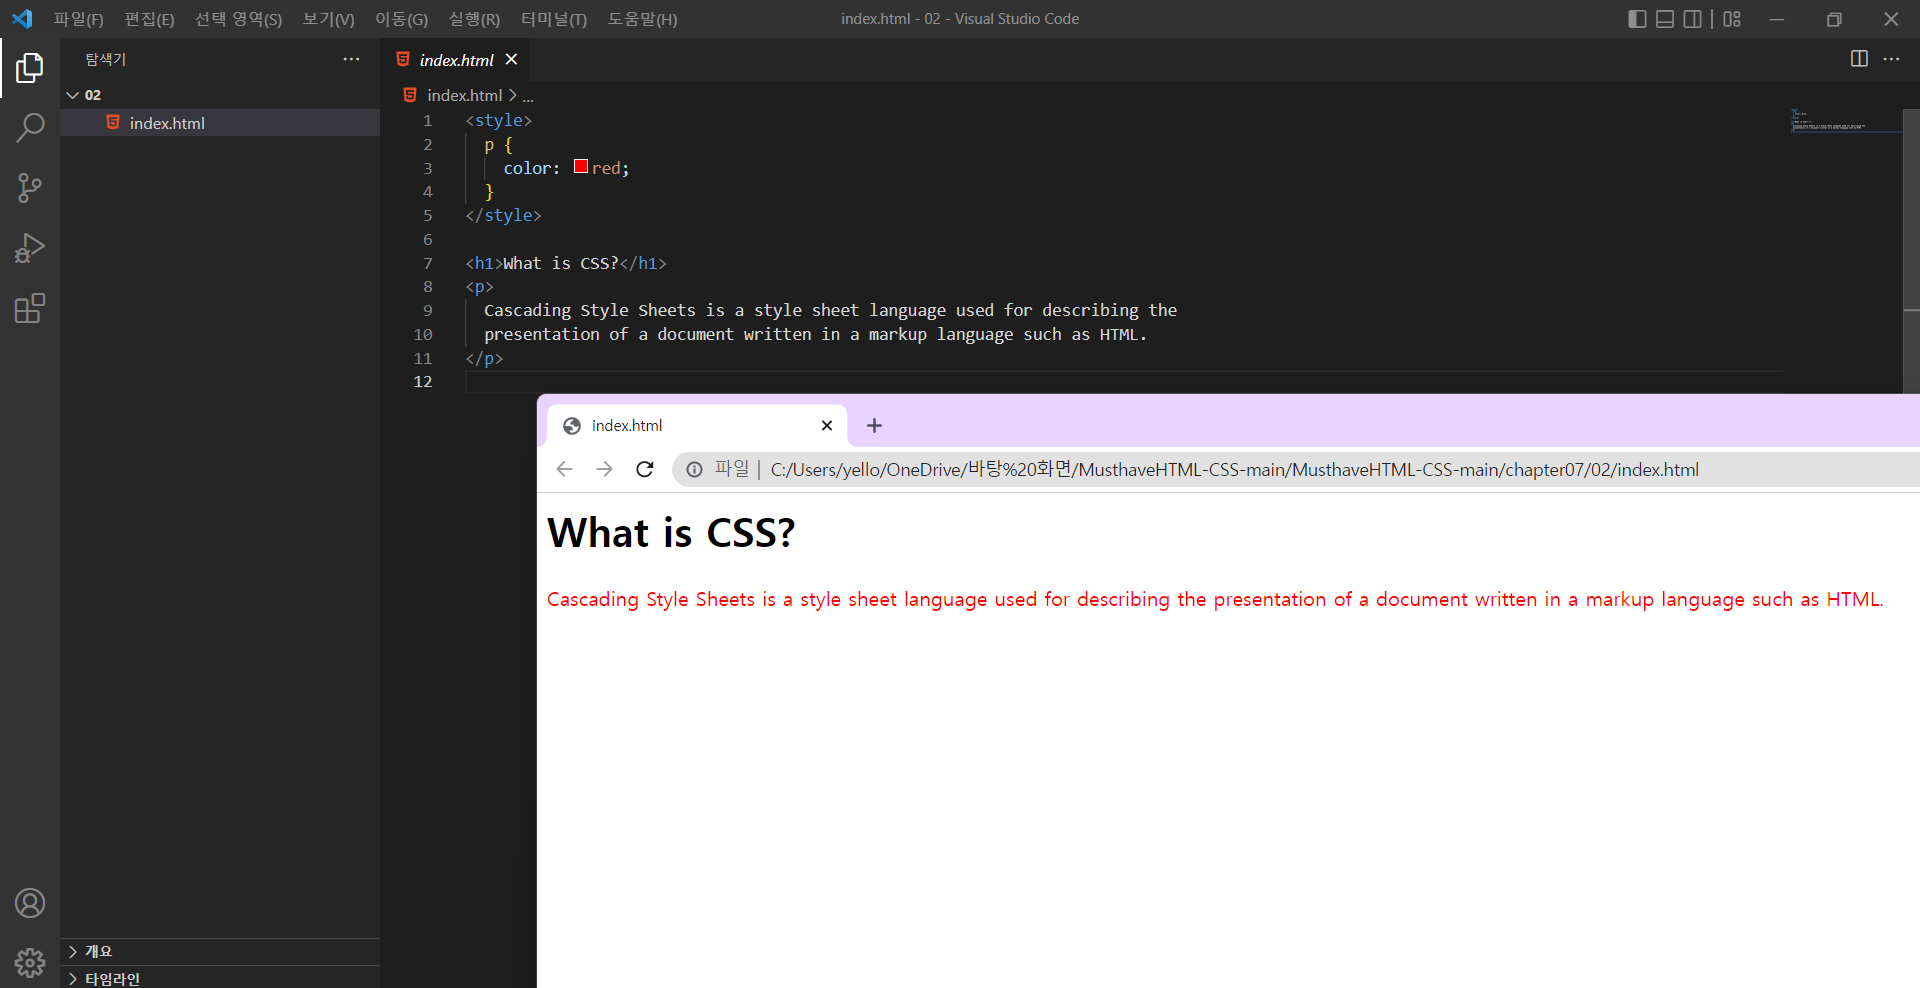Click the red Cascading Style Sheets paragraph

pyautogui.click(x=1215, y=600)
